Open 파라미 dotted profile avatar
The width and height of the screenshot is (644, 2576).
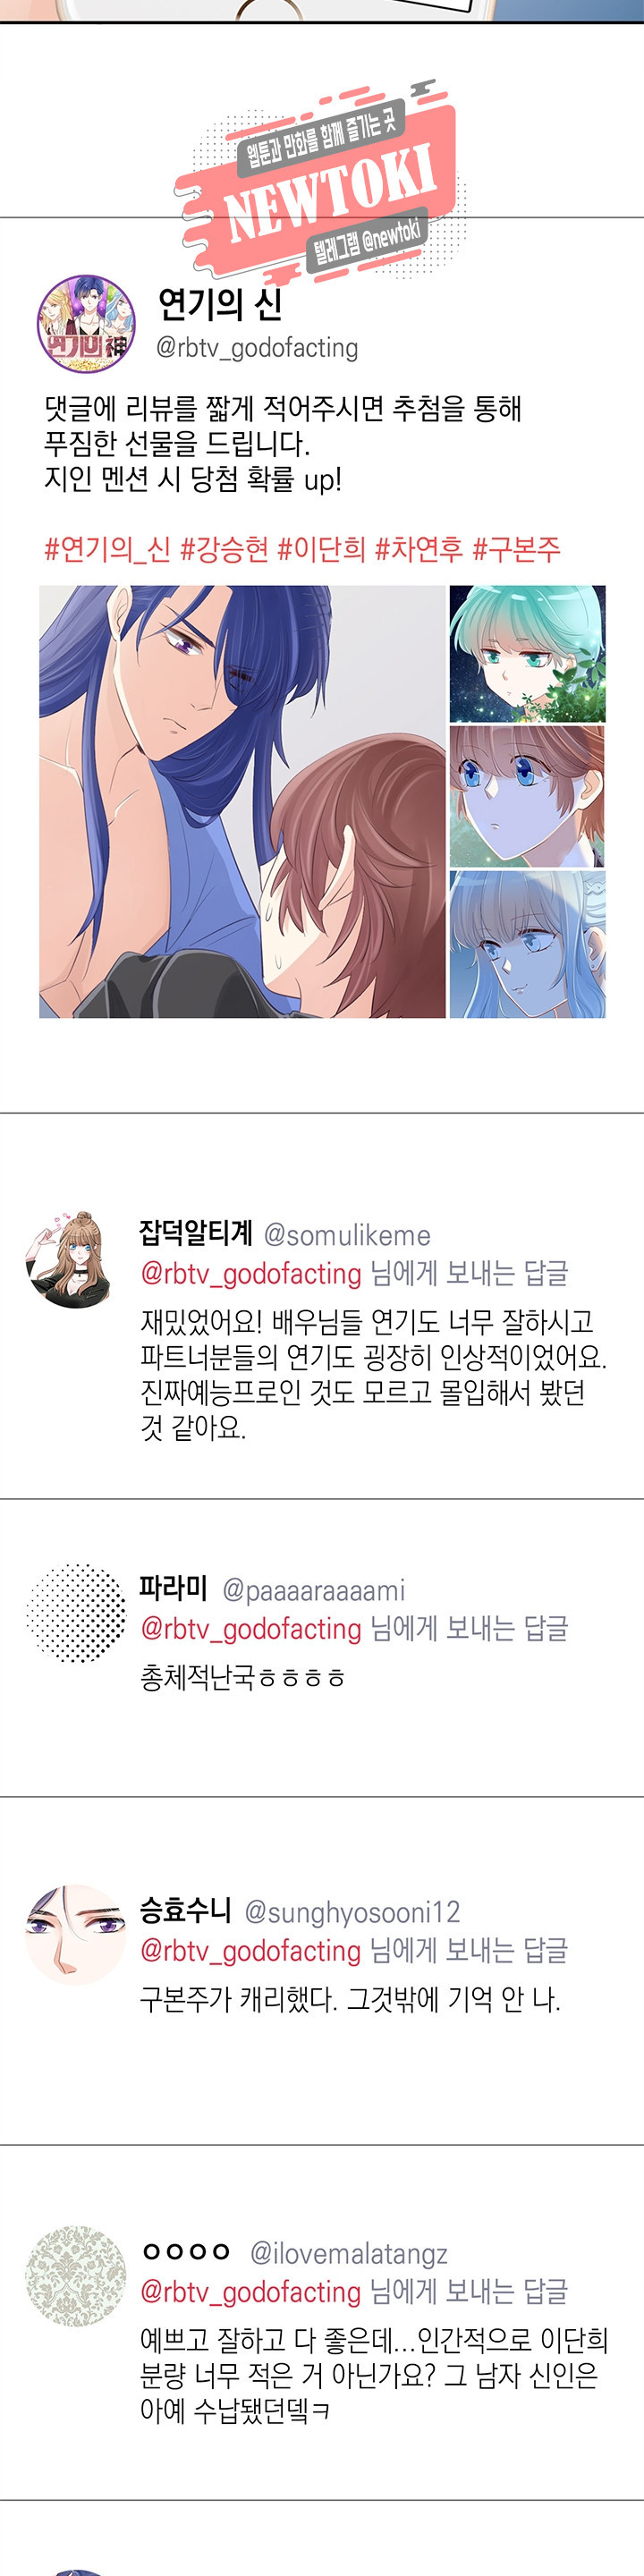tap(76, 1613)
